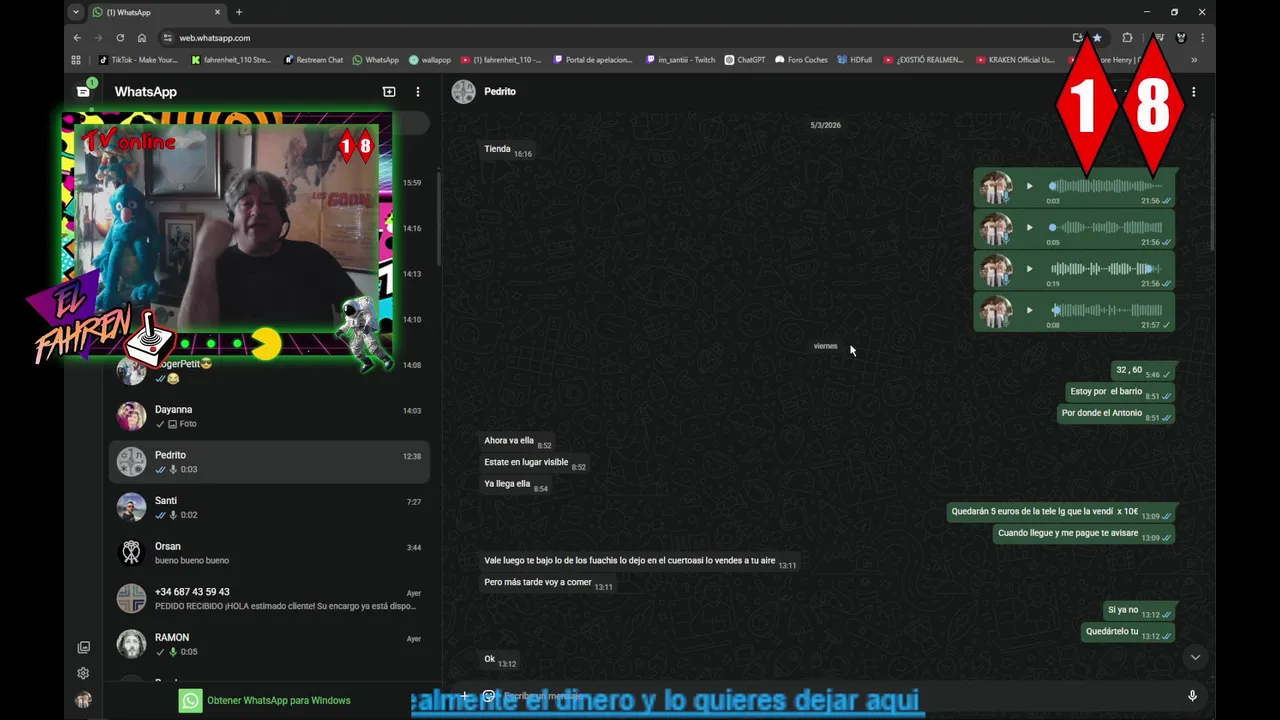This screenshot has width=1280, height=720.
Task: Open the Restream Chat bookmark
Action: pos(314,60)
